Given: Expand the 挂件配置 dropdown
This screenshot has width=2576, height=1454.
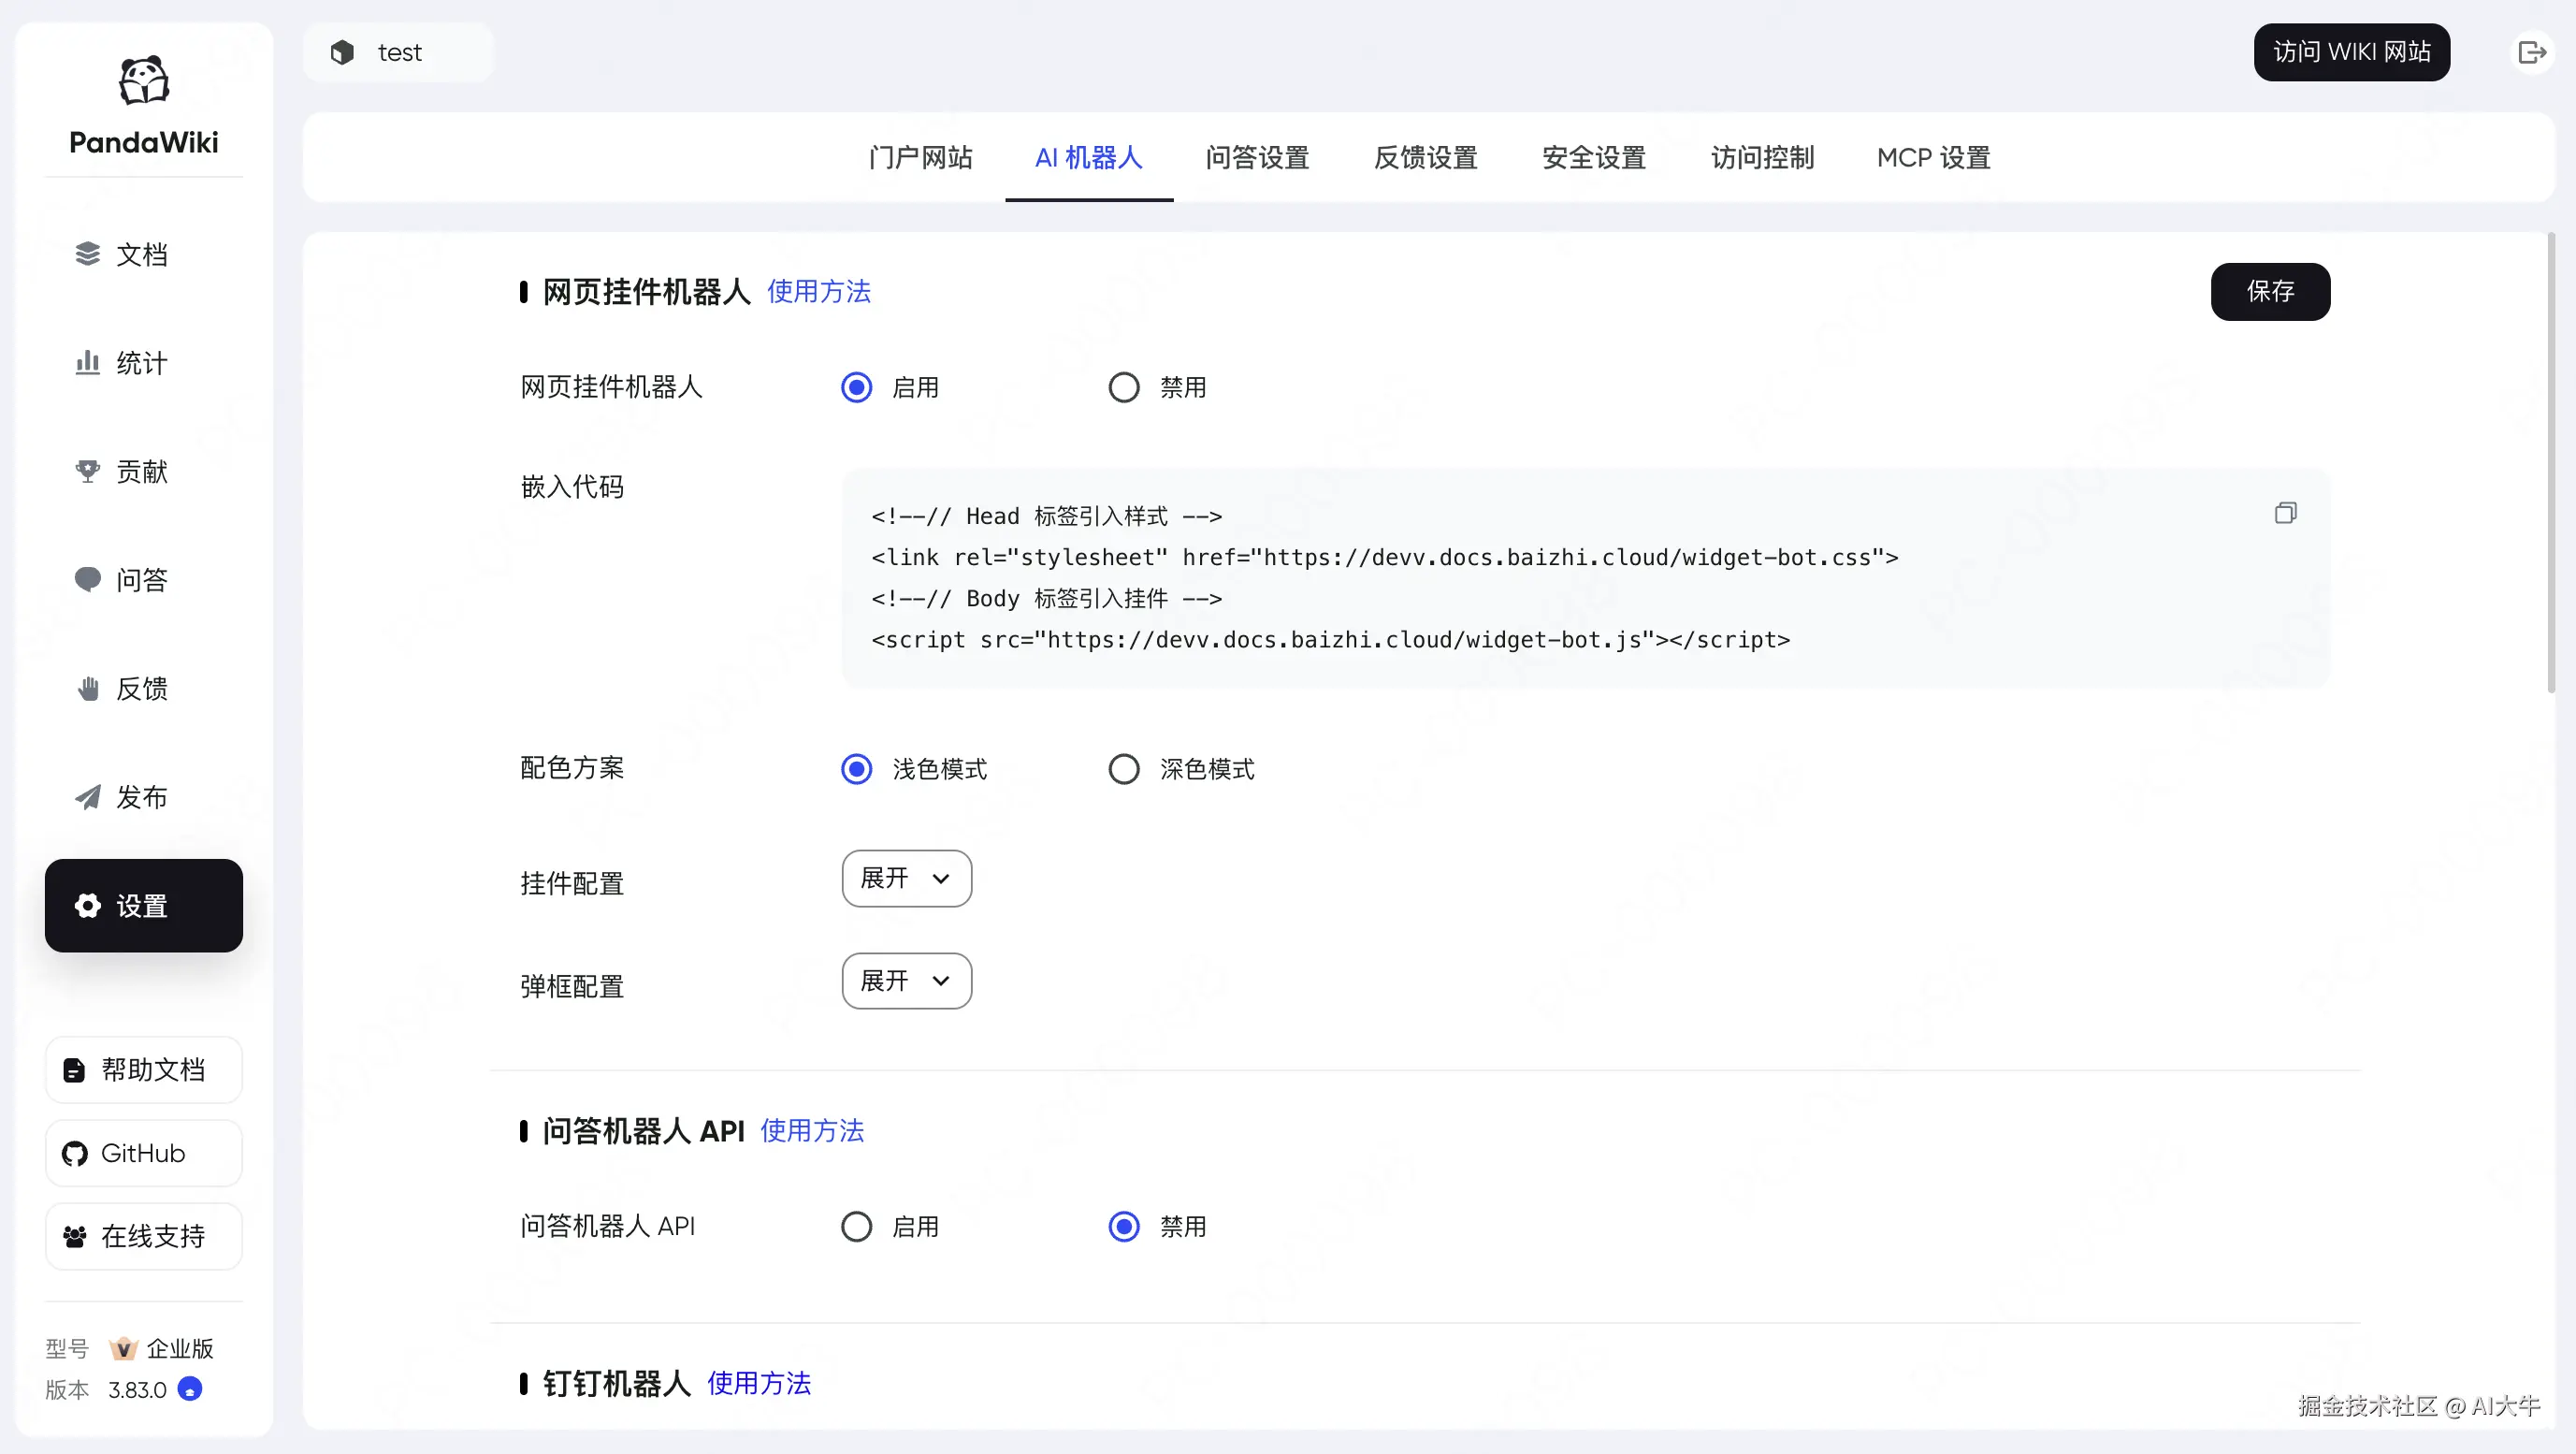Looking at the screenshot, I should 906,878.
